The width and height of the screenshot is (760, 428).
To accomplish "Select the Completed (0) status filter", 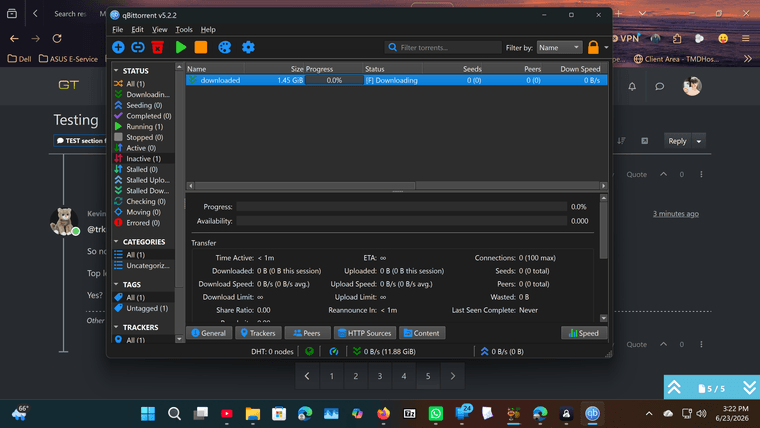I will (x=143, y=116).
